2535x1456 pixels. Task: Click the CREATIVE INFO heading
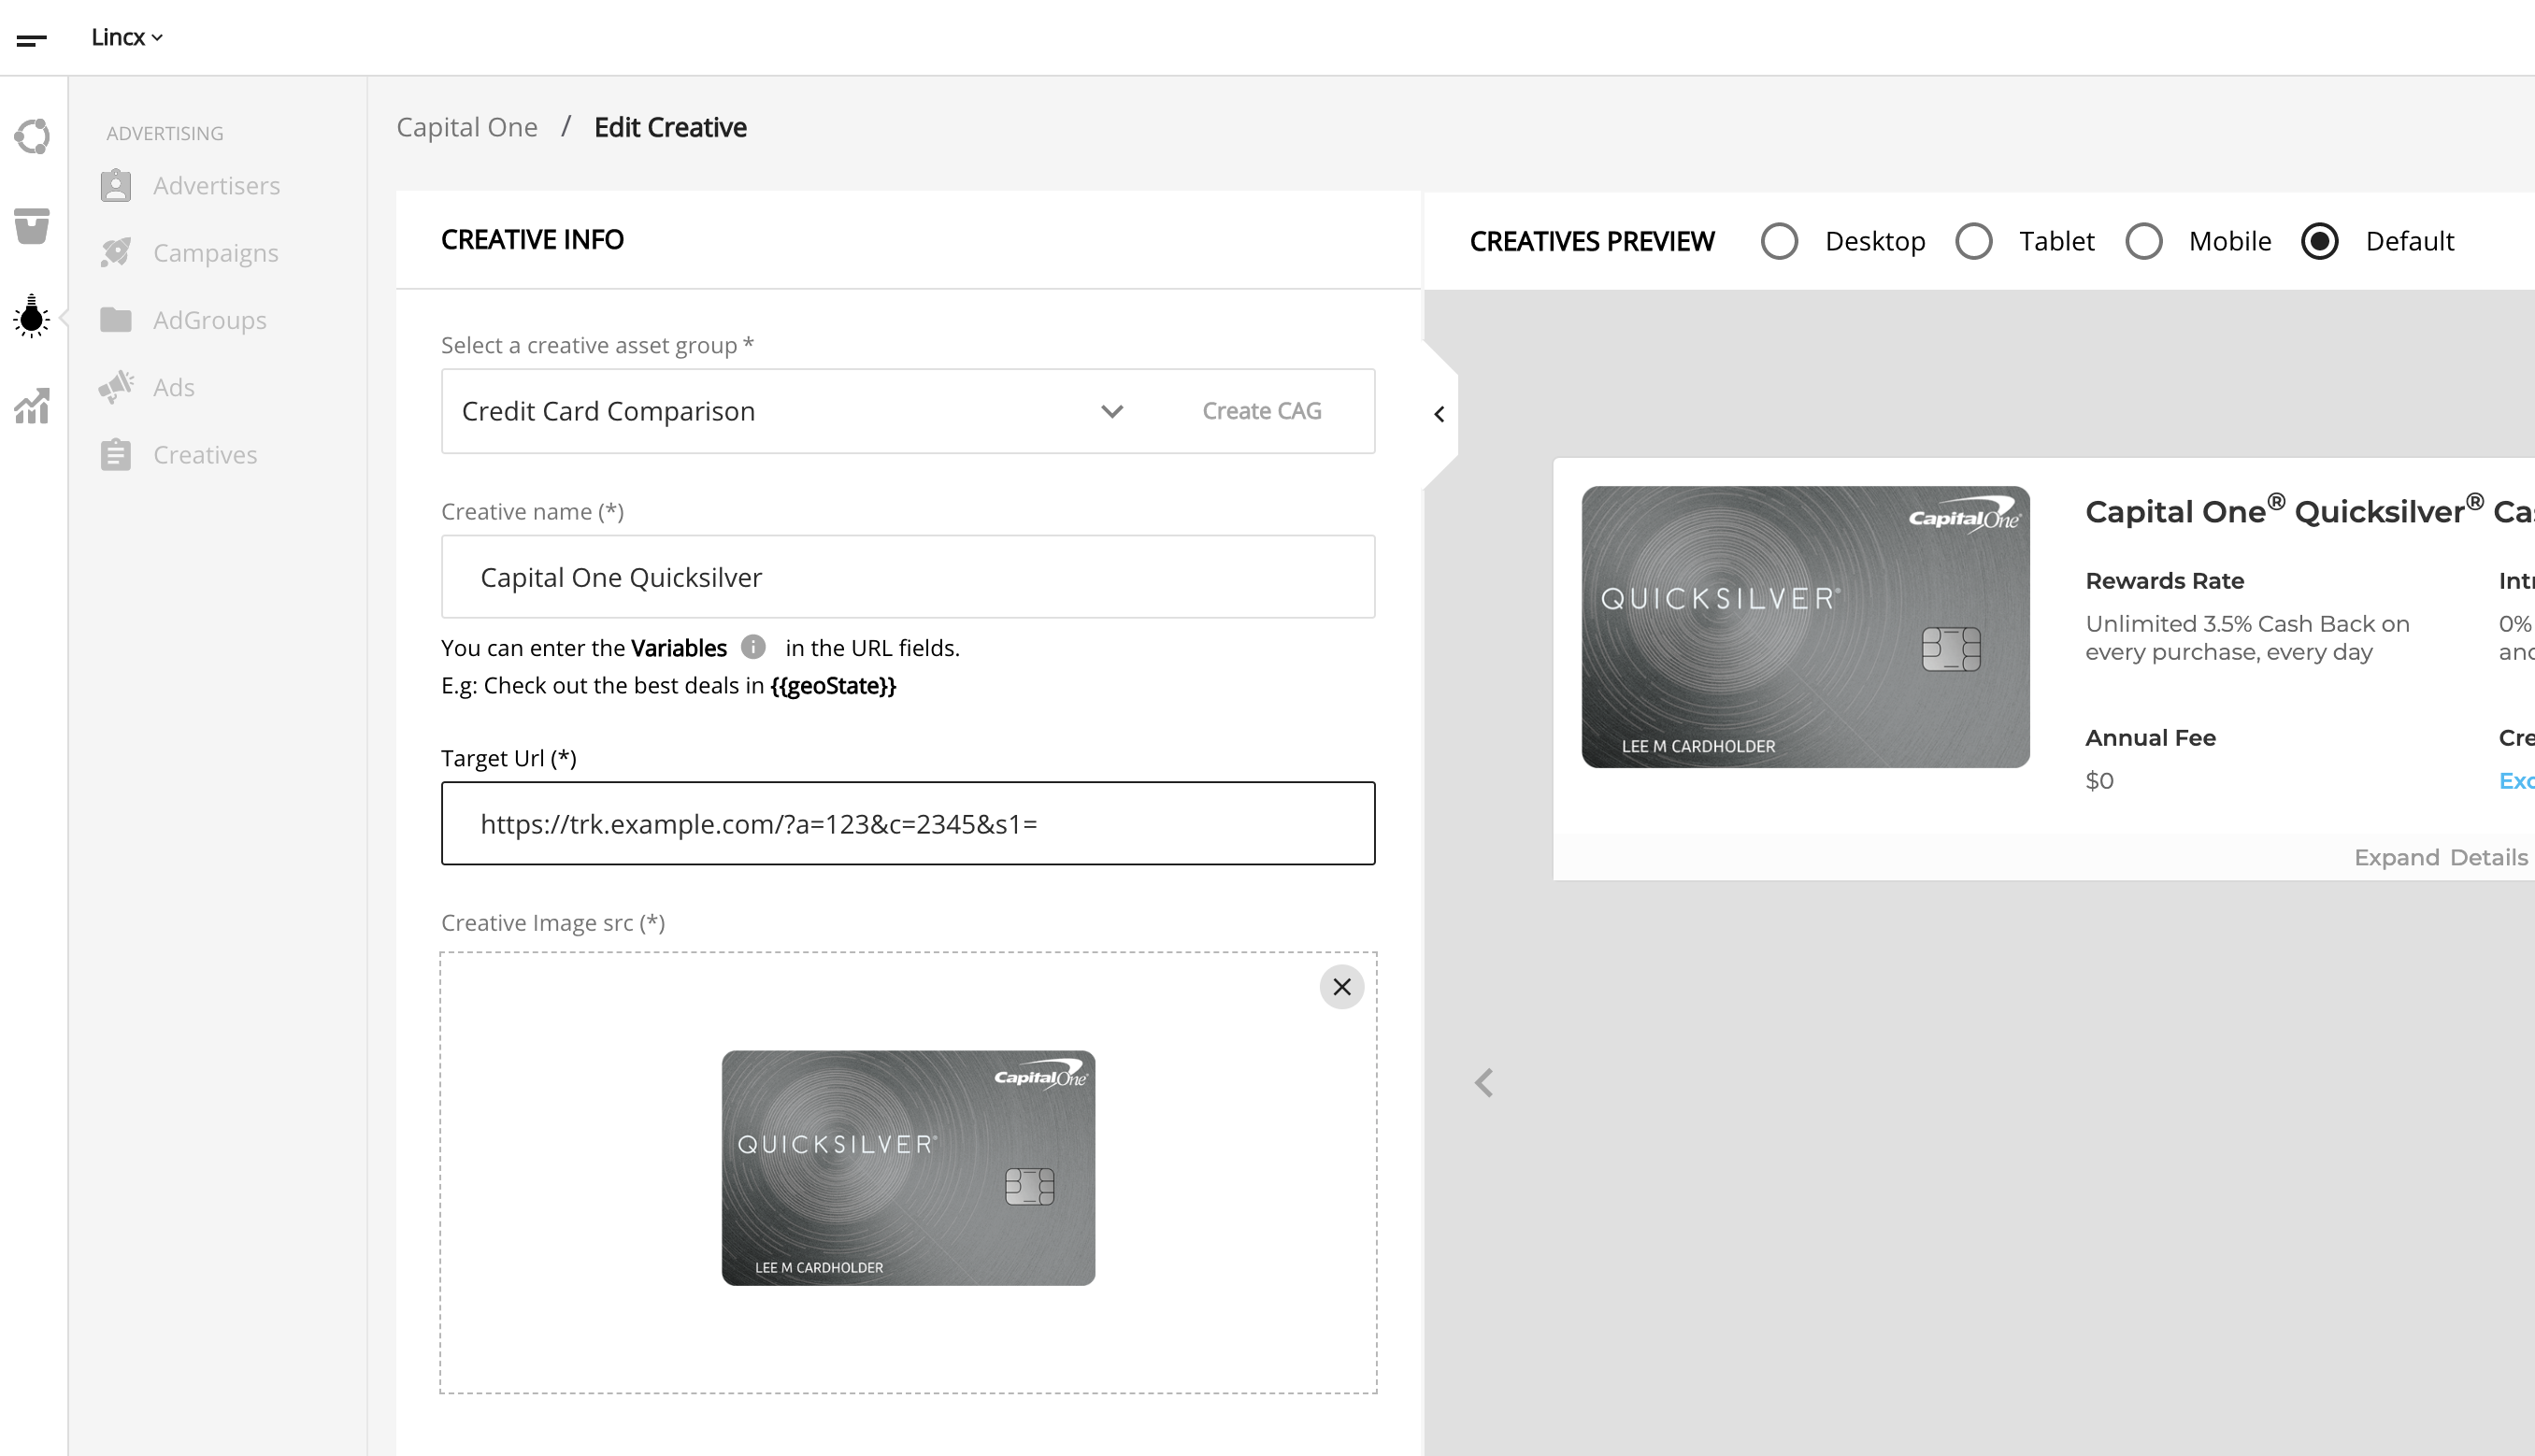pos(532,240)
